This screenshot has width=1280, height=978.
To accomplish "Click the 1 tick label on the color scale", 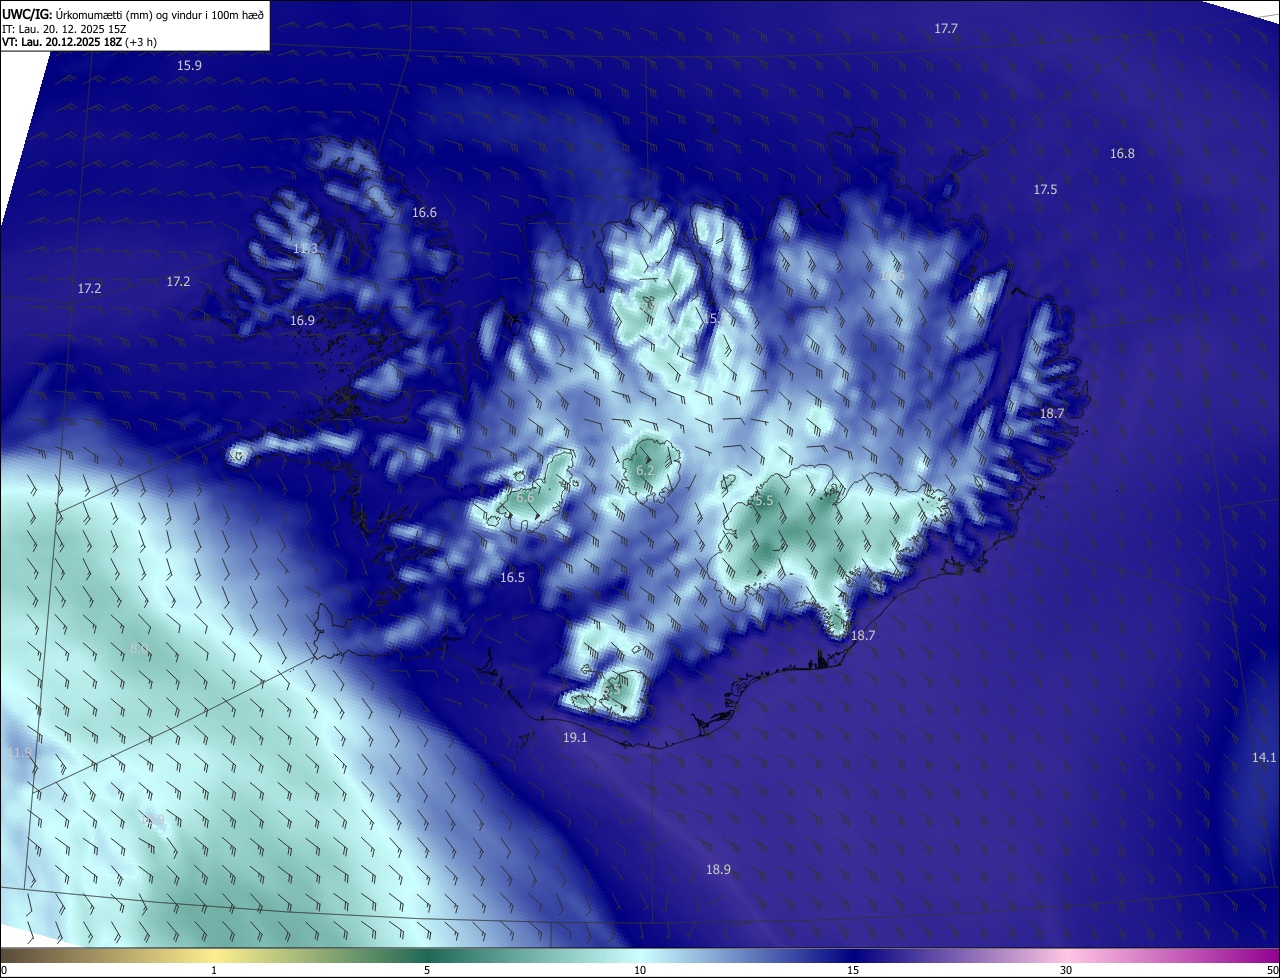I will pos(214,971).
